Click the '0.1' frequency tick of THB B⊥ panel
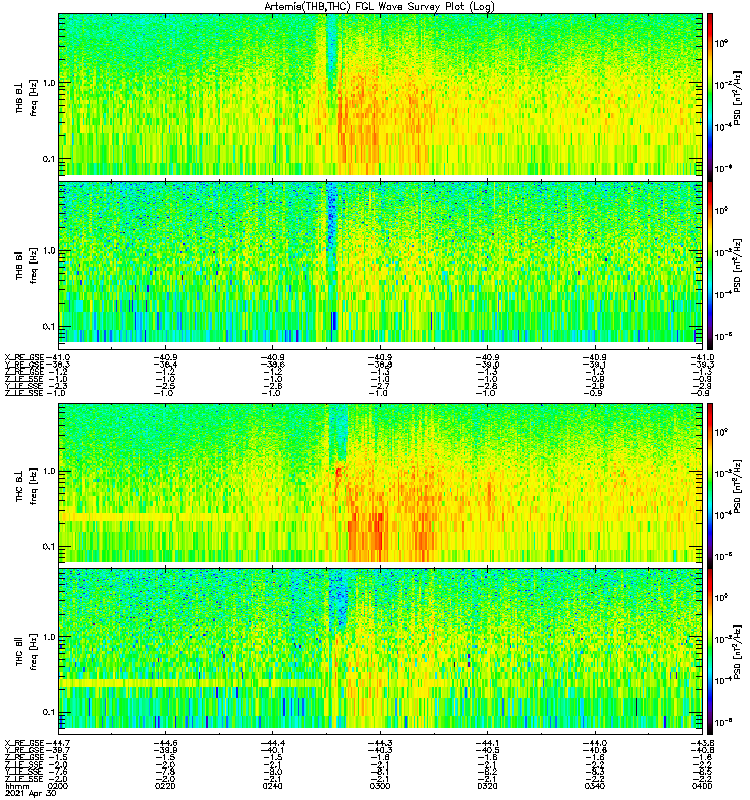The width and height of the screenshot is (750, 800). click(49, 159)
